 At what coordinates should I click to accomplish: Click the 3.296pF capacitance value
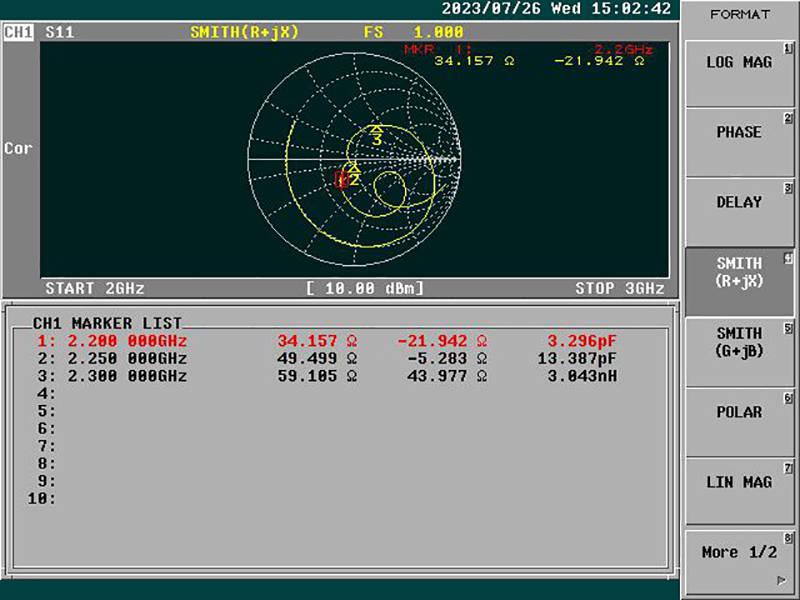click(582, 341)
